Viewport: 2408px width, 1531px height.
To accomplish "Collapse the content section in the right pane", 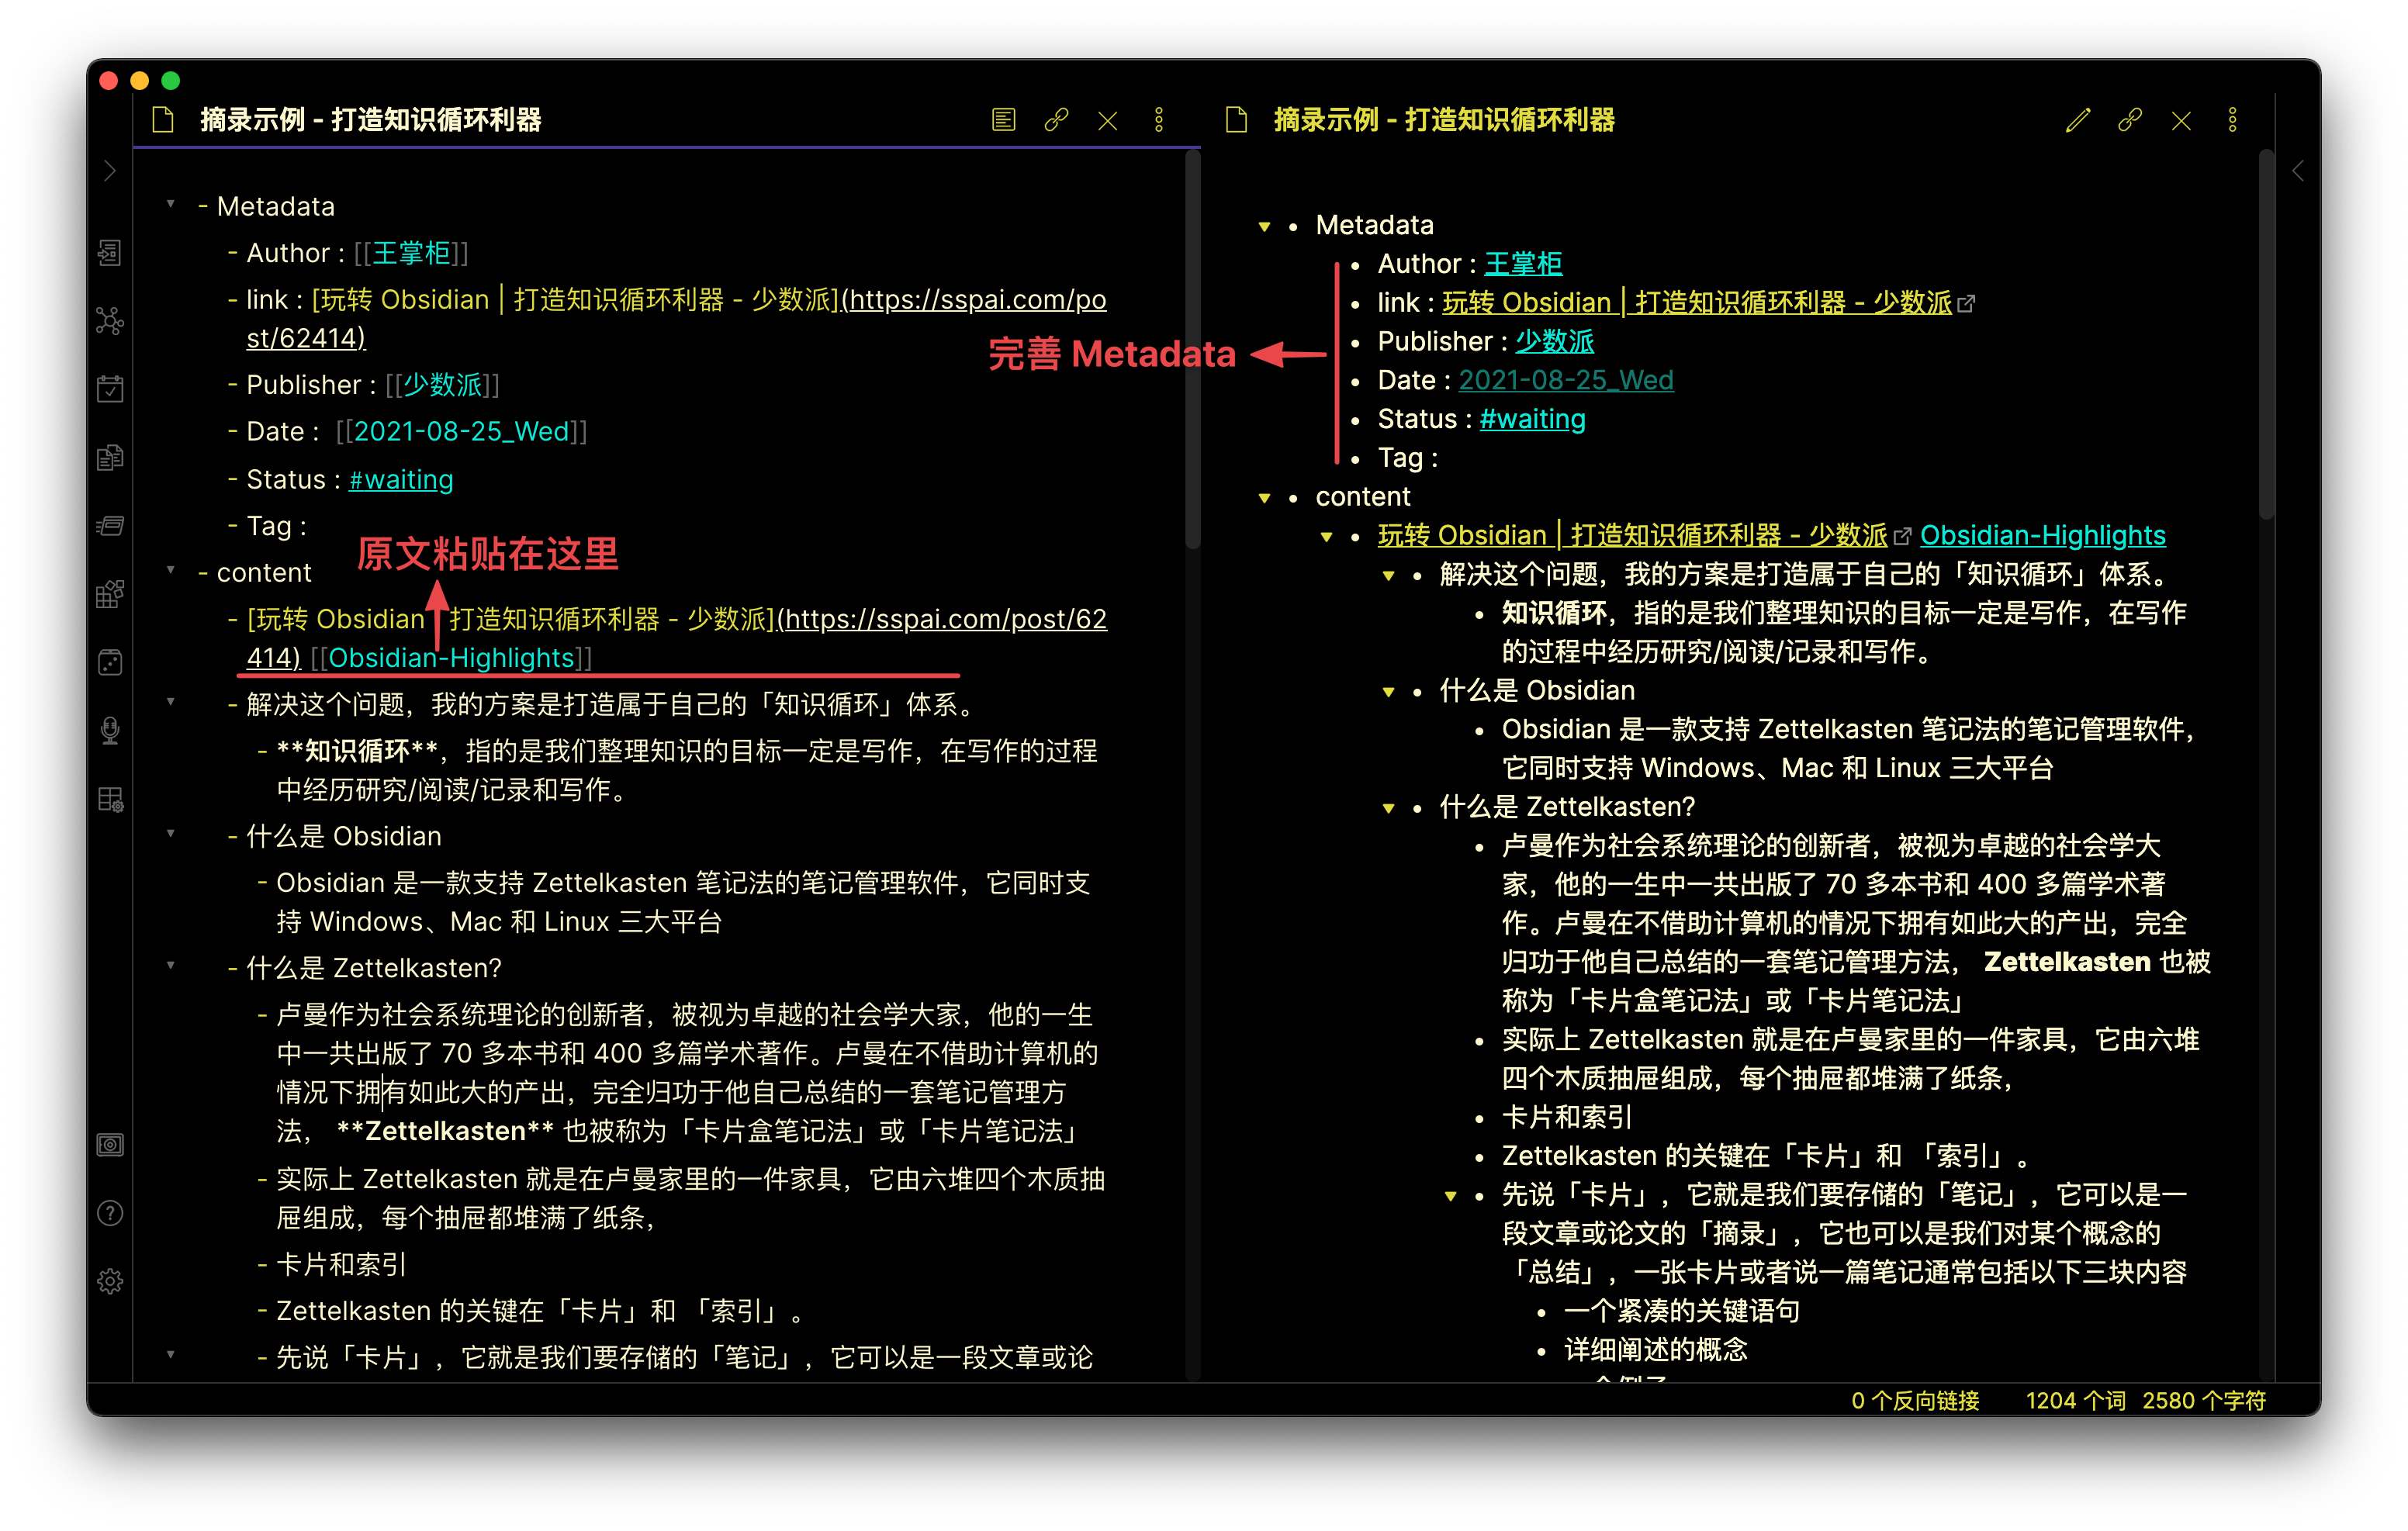I will (1266, 497).
